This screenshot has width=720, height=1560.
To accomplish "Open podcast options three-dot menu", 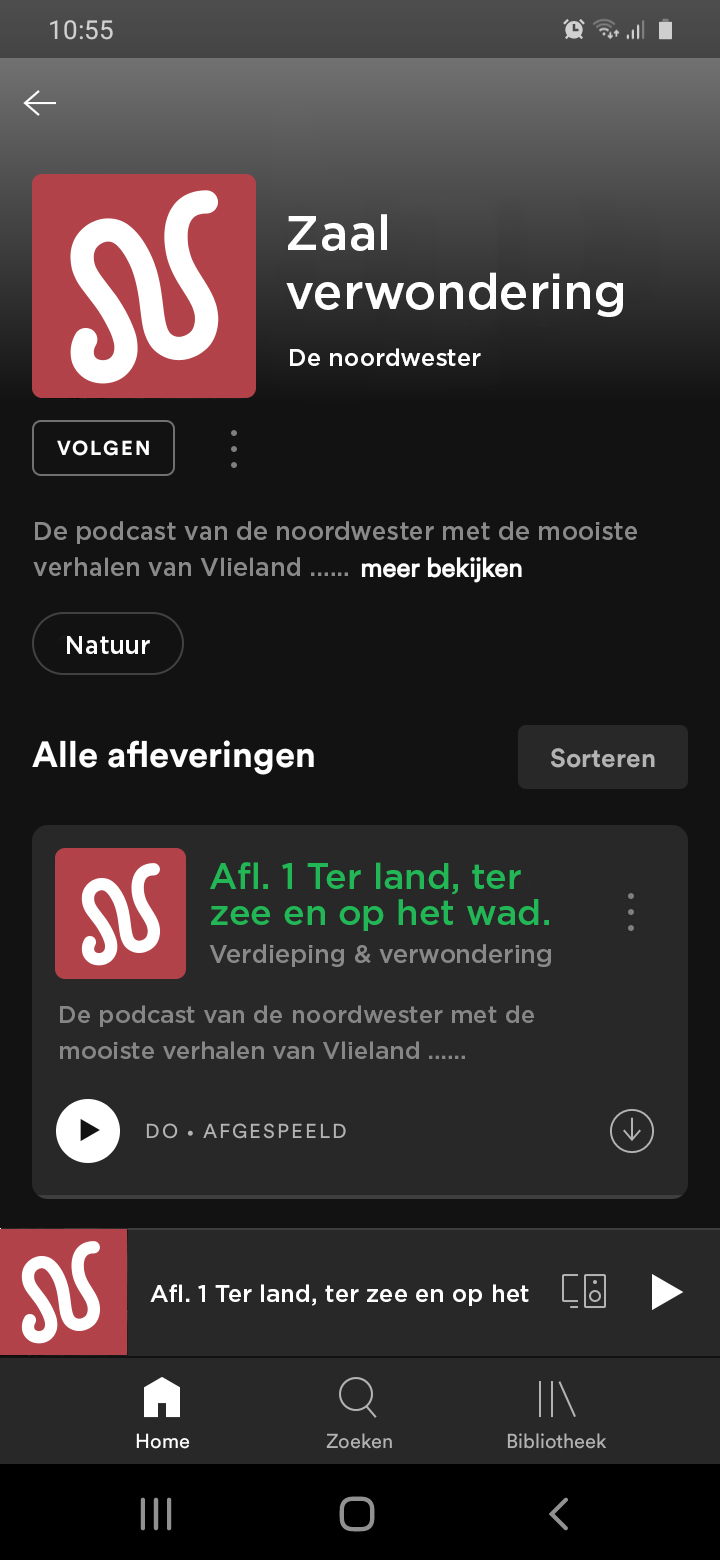I will [234, 449].
